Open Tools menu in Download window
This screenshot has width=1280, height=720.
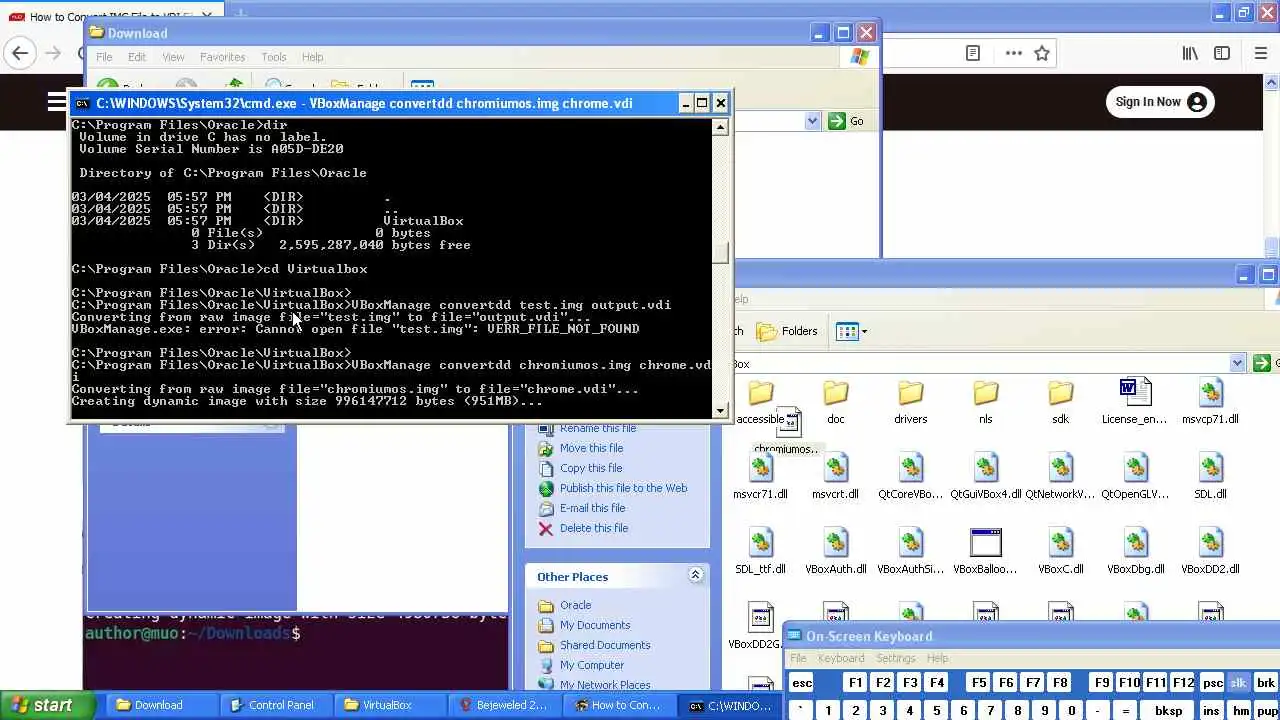pyautogui.click(x=274, y=57)
